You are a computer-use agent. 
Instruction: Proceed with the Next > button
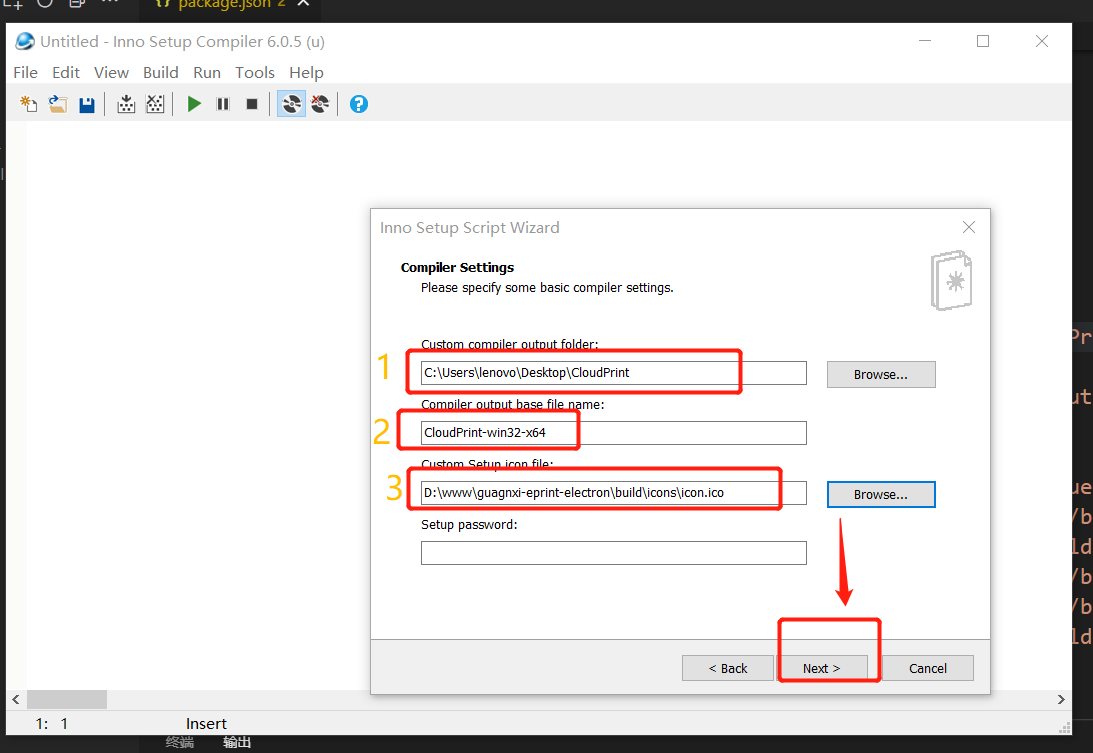pos(822,668)
